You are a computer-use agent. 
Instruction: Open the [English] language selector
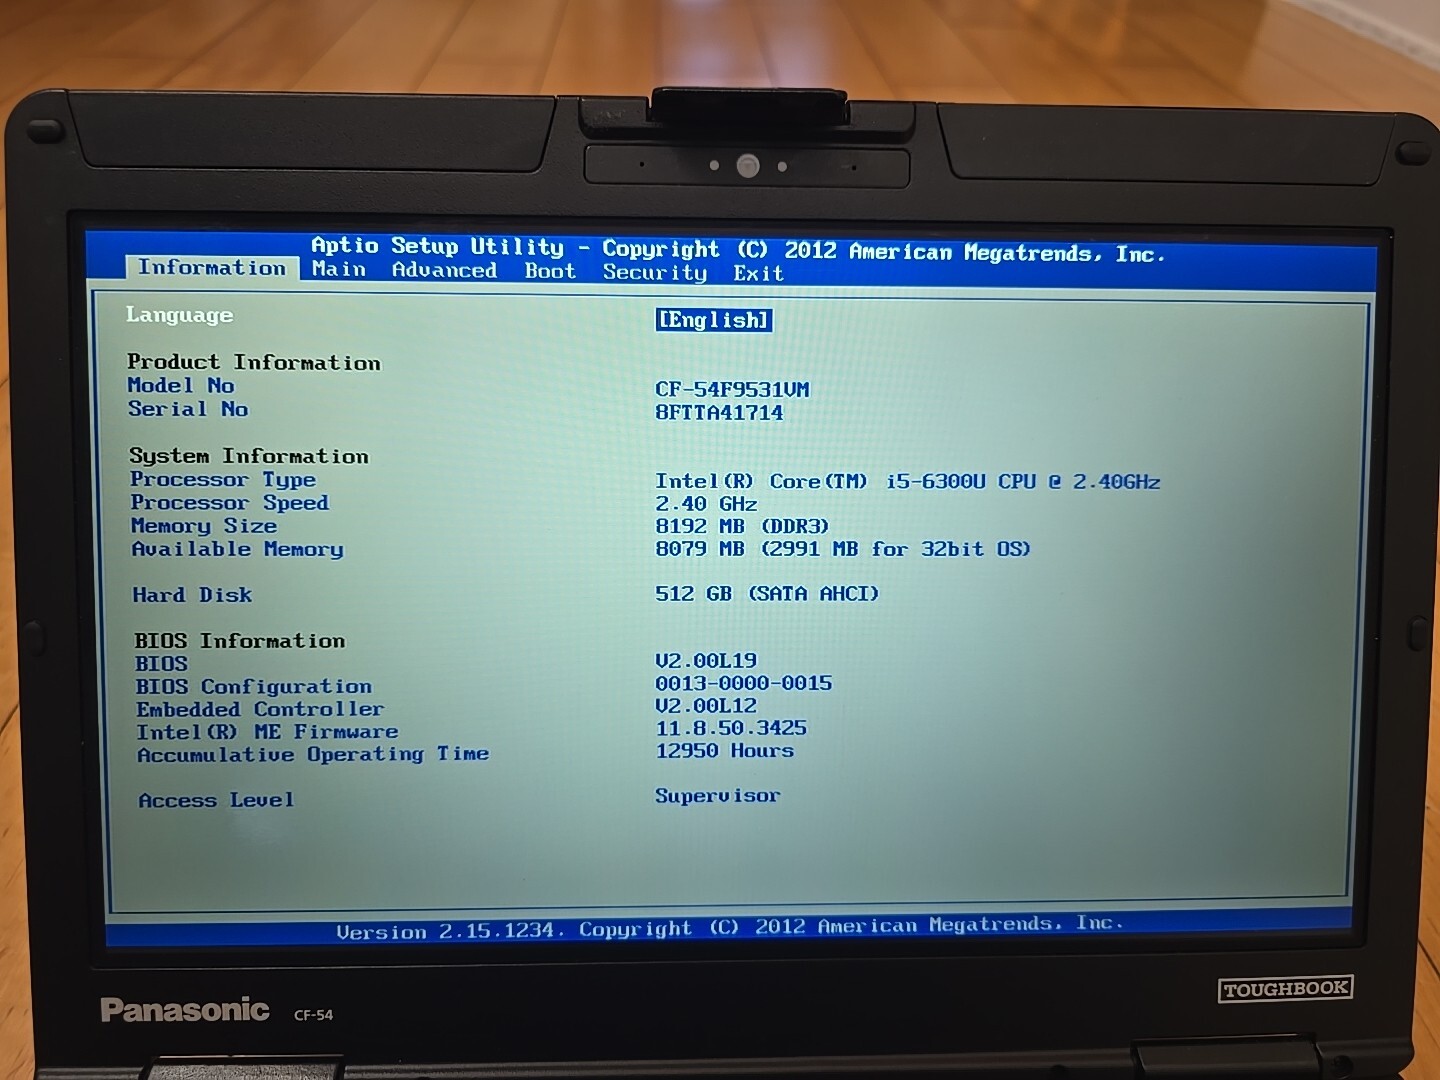click(x=714, y=320)
